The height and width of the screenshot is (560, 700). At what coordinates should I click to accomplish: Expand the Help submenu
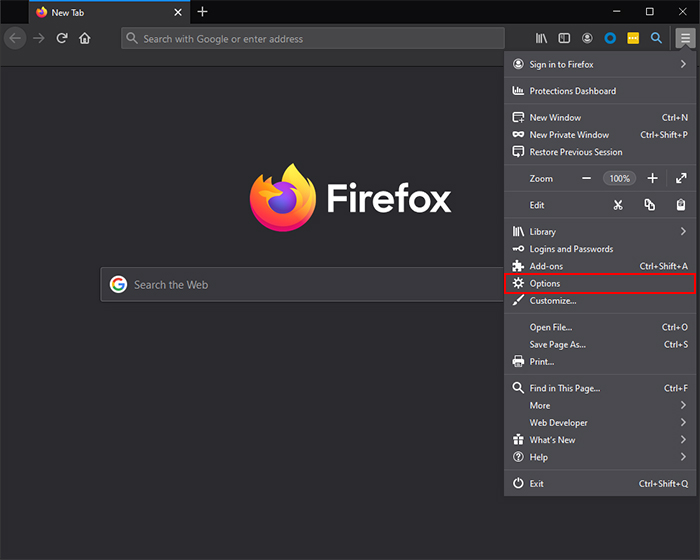coord(600,457)
